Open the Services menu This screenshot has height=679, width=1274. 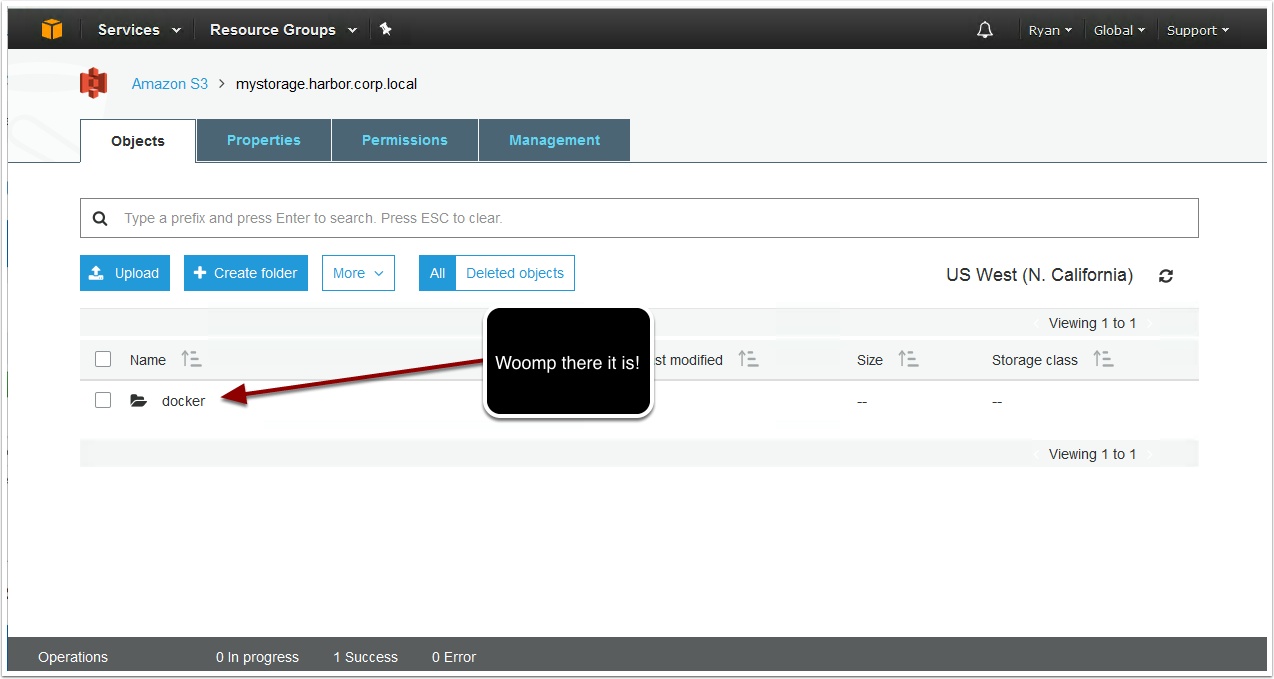(x=139, y=30)
